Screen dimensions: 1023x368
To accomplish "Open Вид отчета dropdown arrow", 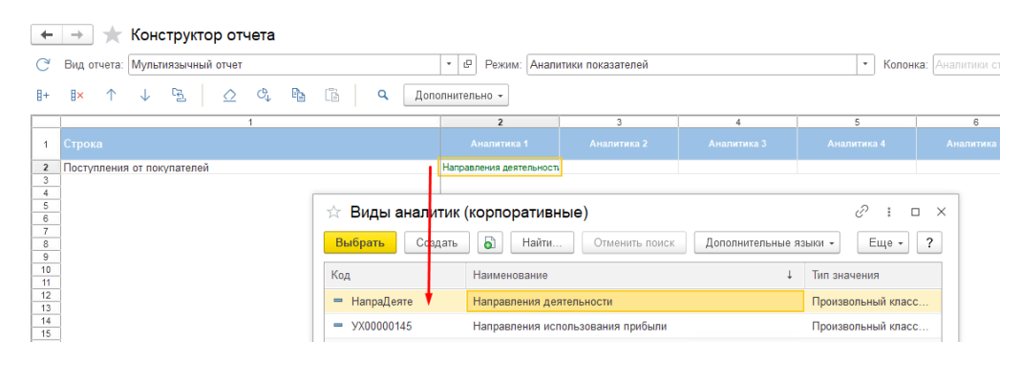I will (x=449, y=65).
